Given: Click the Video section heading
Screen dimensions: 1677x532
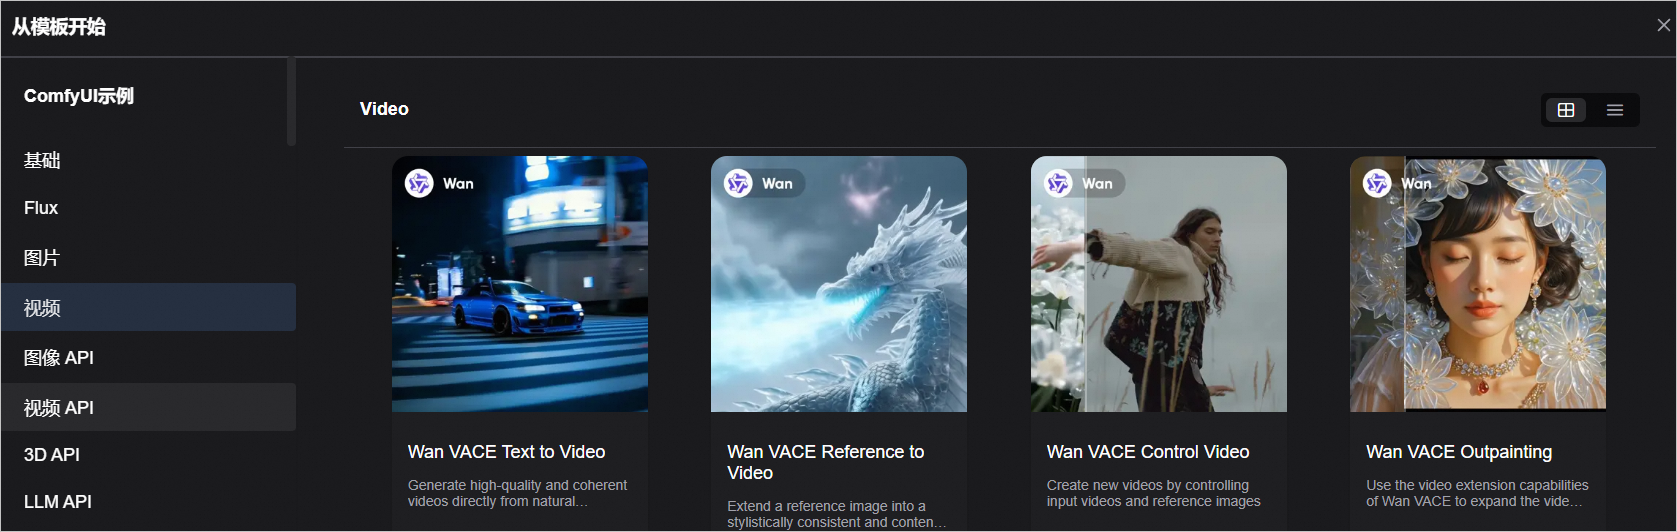Looking at the screenshot, I should [x=384, y=109].
